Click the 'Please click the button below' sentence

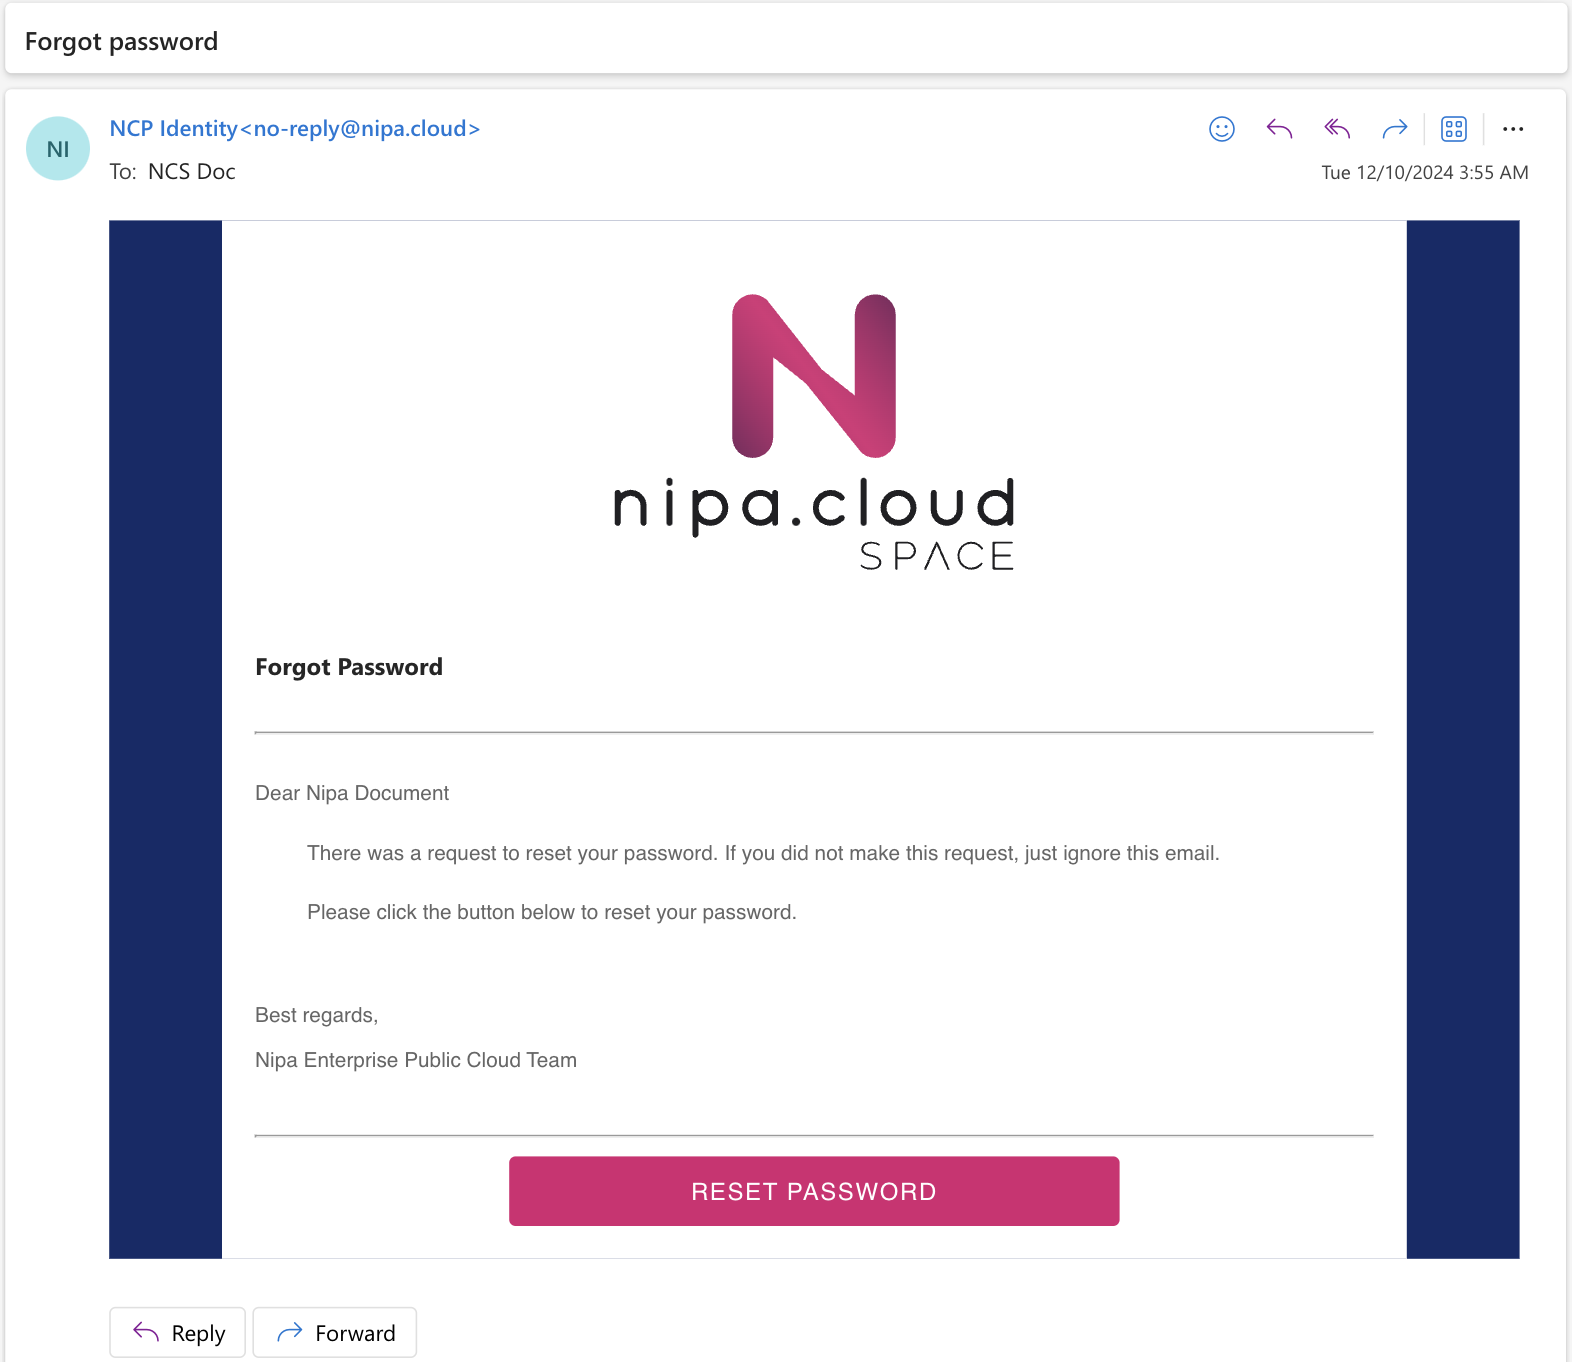pyautogui.click(x=551, y=912)
